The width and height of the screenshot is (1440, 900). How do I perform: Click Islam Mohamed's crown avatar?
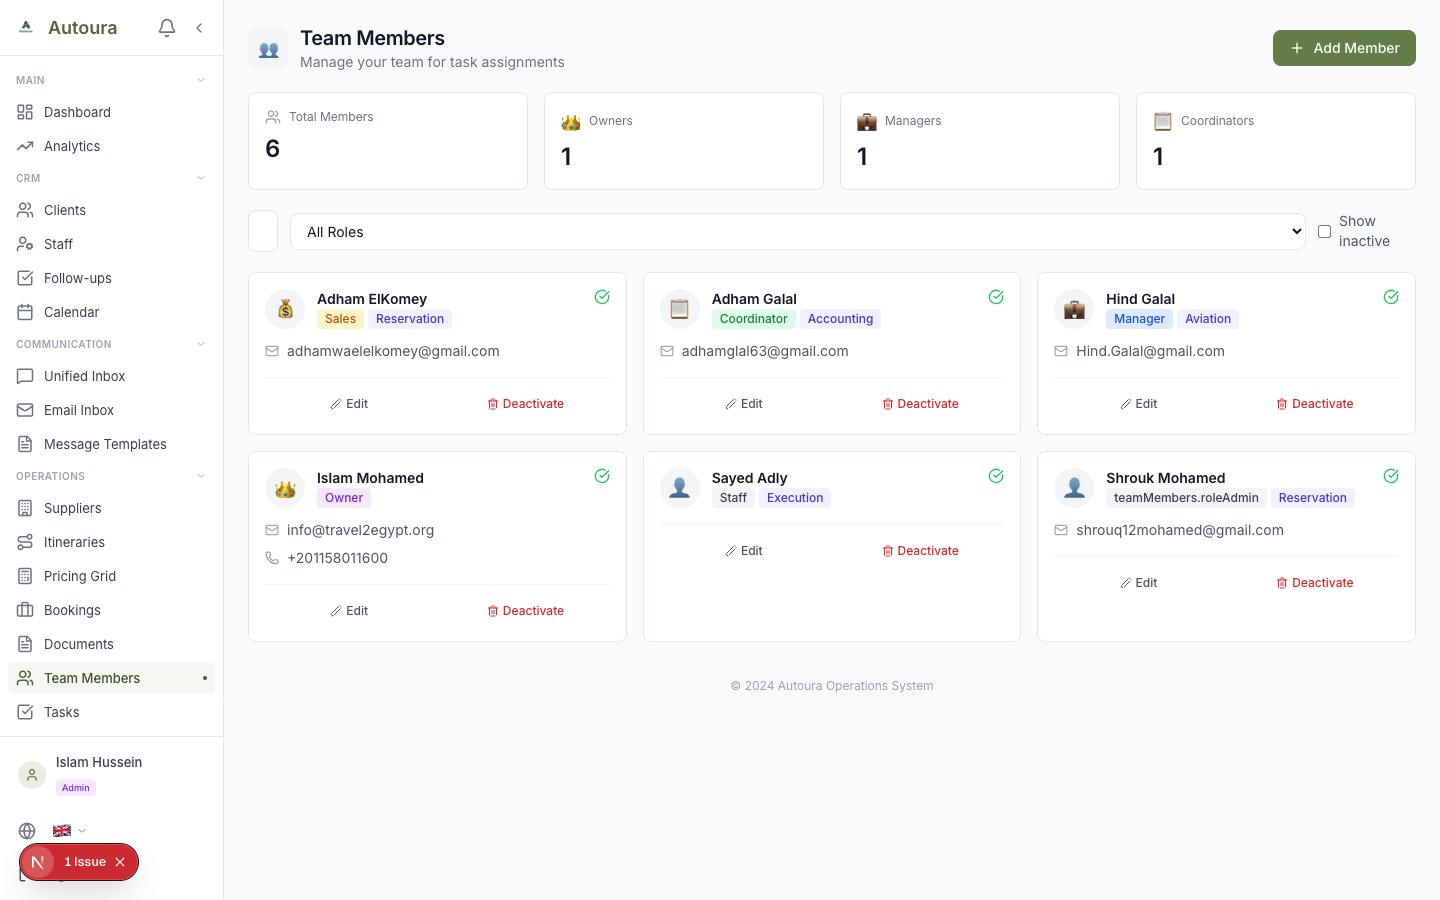[x=285, y=488]
